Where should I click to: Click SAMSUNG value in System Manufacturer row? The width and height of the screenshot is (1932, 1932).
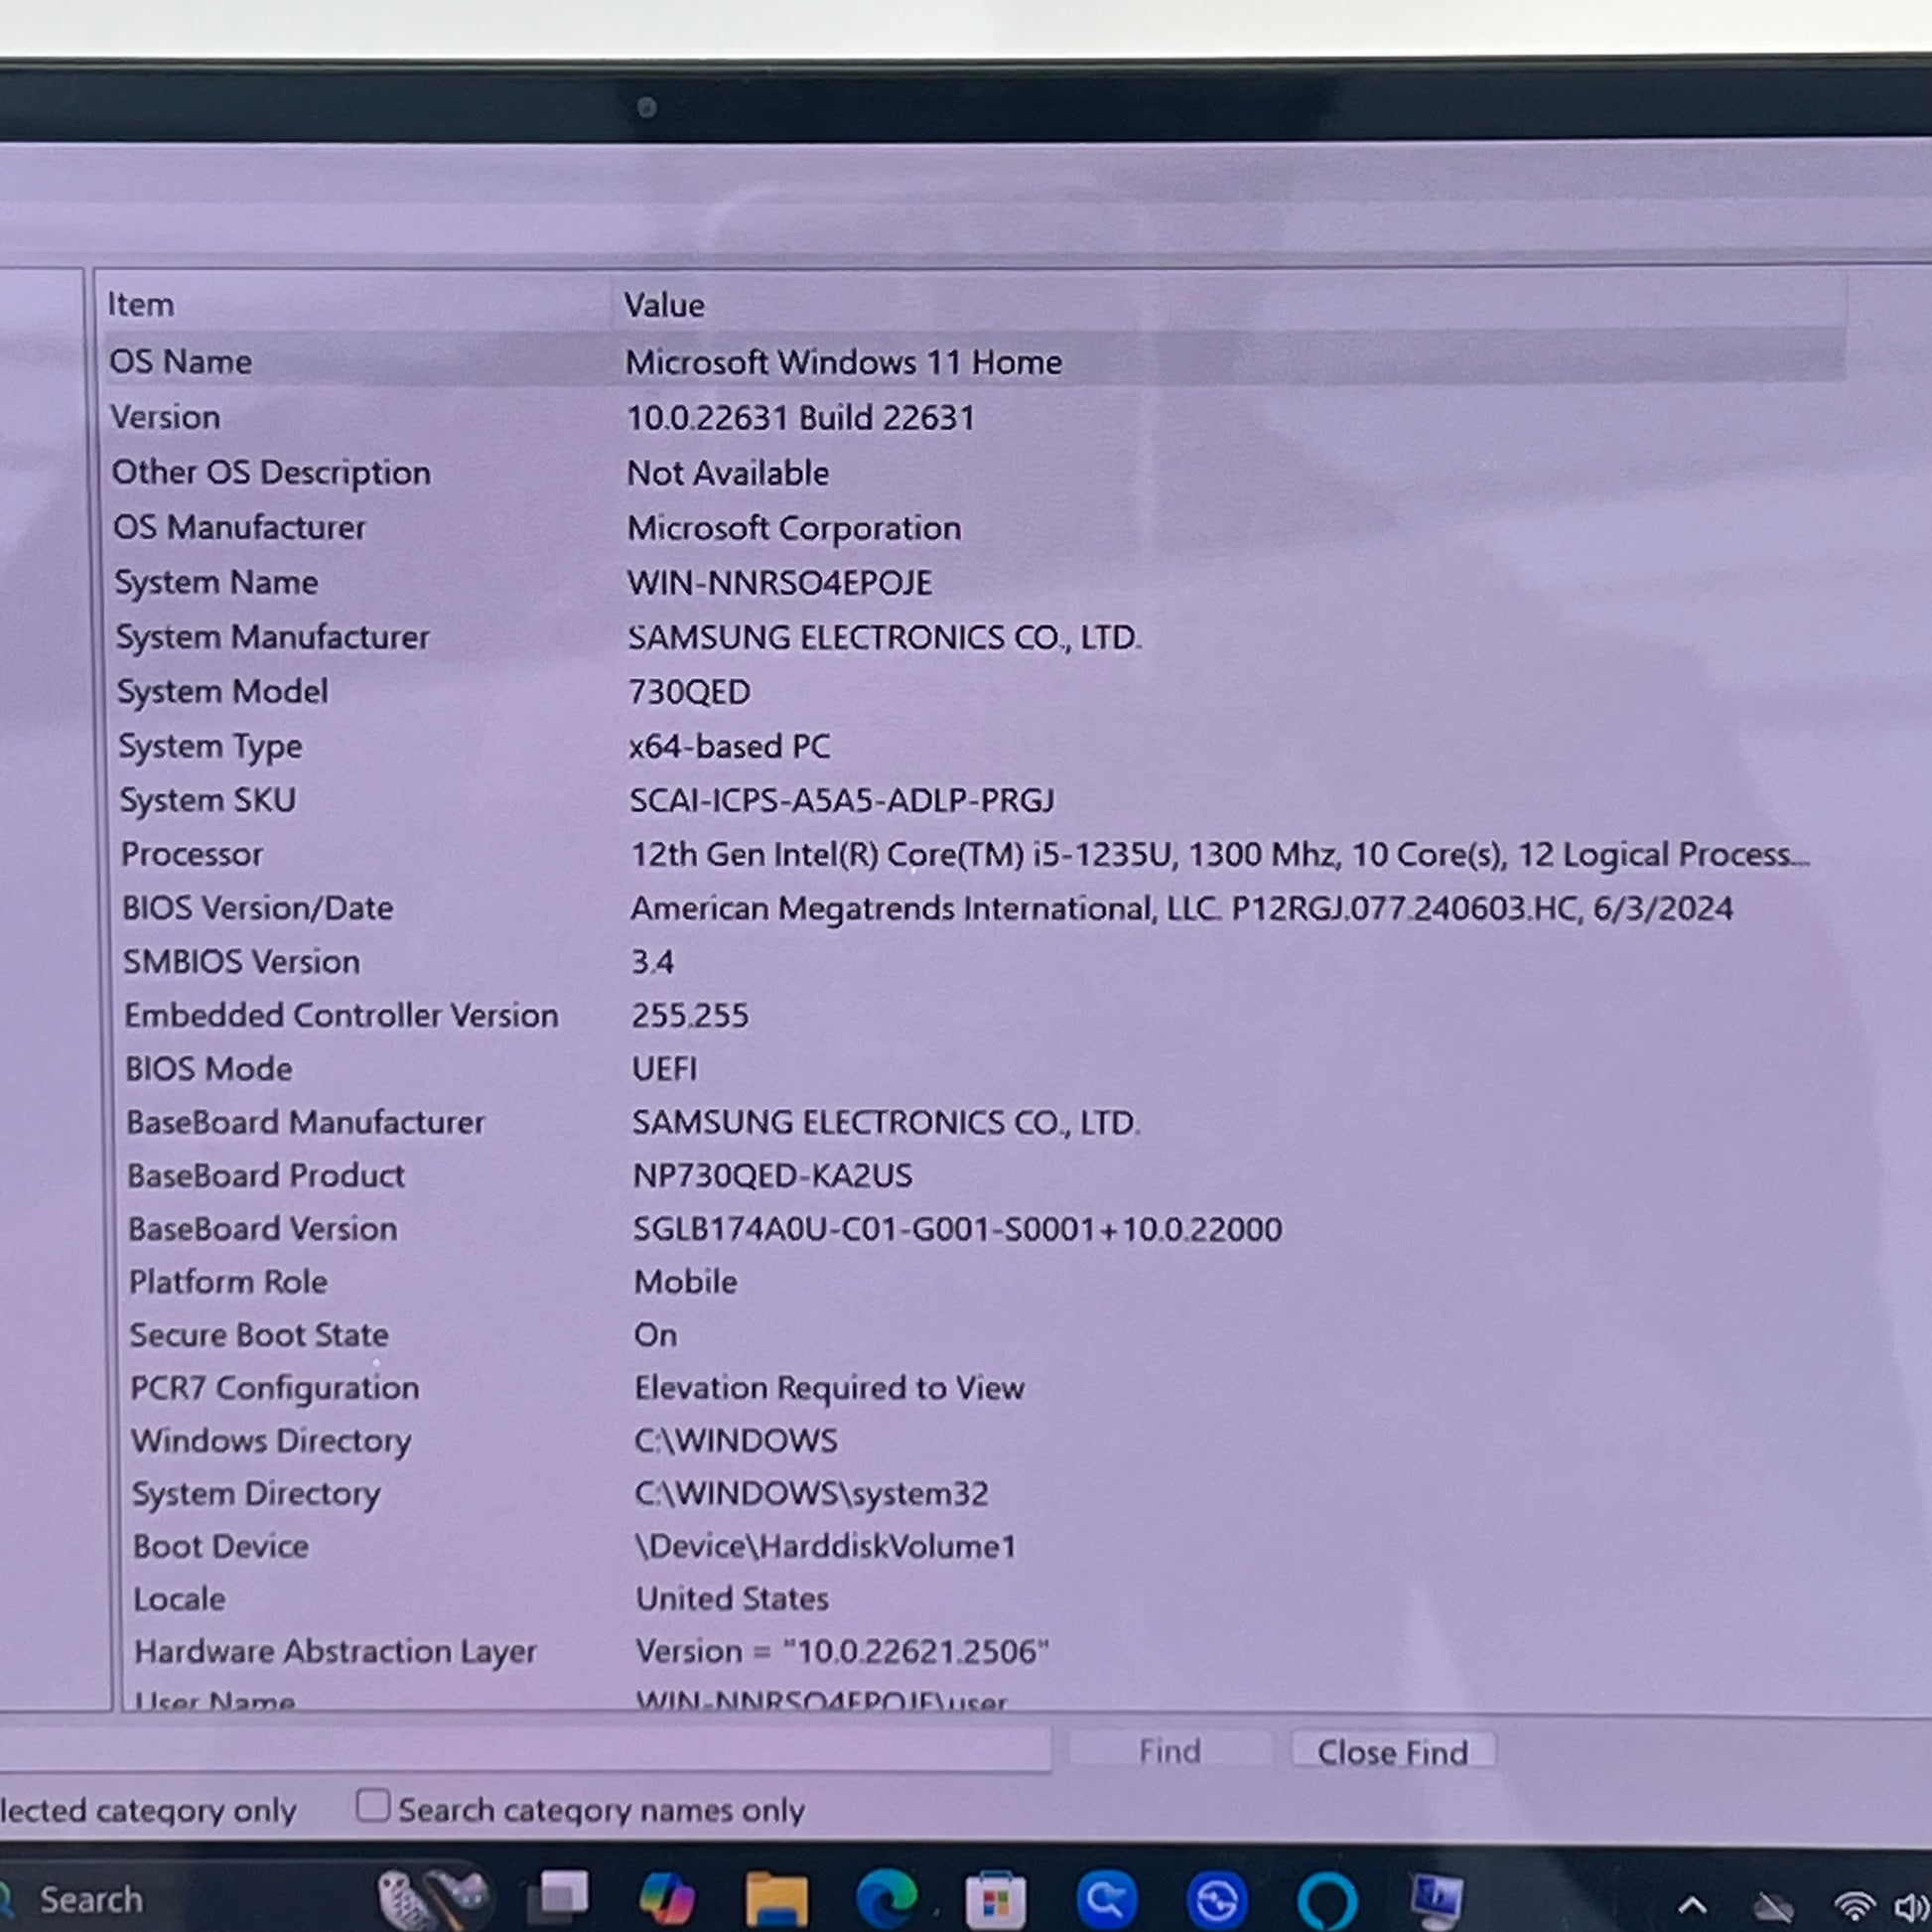coord(884,637)
